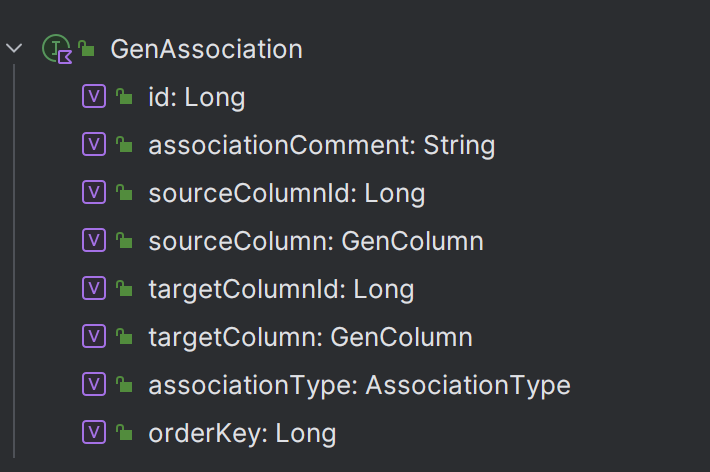Click the visibility lock icon for targetColumn
The height and width of the screenshot is (472, 710).
point(124,337)
